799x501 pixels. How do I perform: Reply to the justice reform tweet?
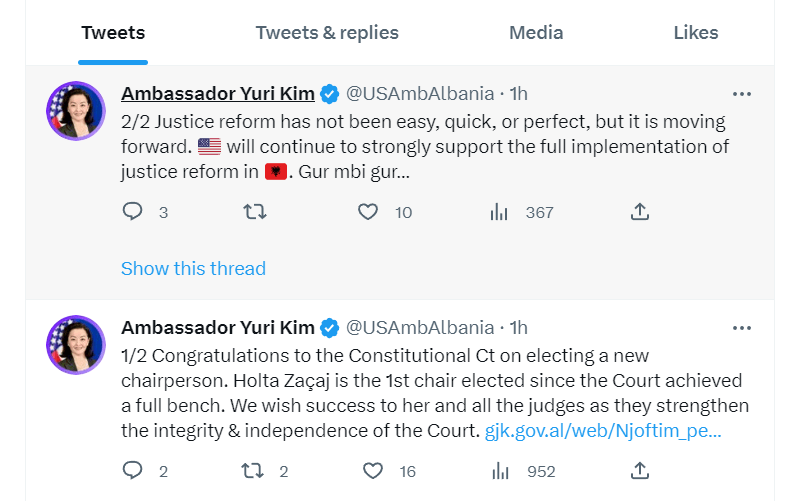[x=133, y=212]
